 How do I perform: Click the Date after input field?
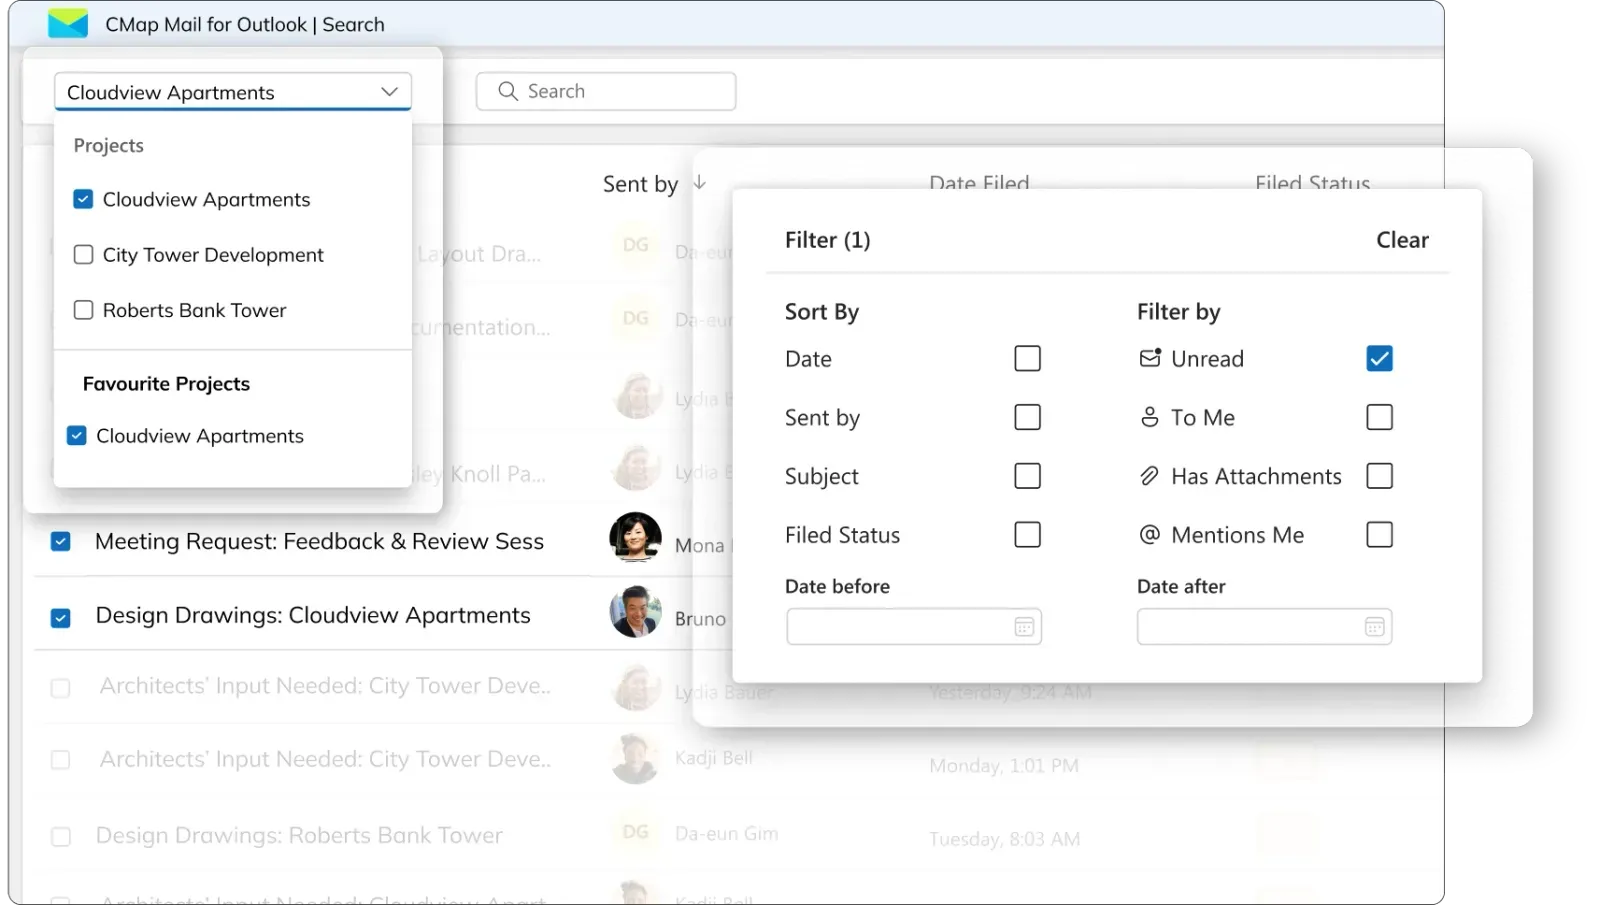coord(1264,627)
